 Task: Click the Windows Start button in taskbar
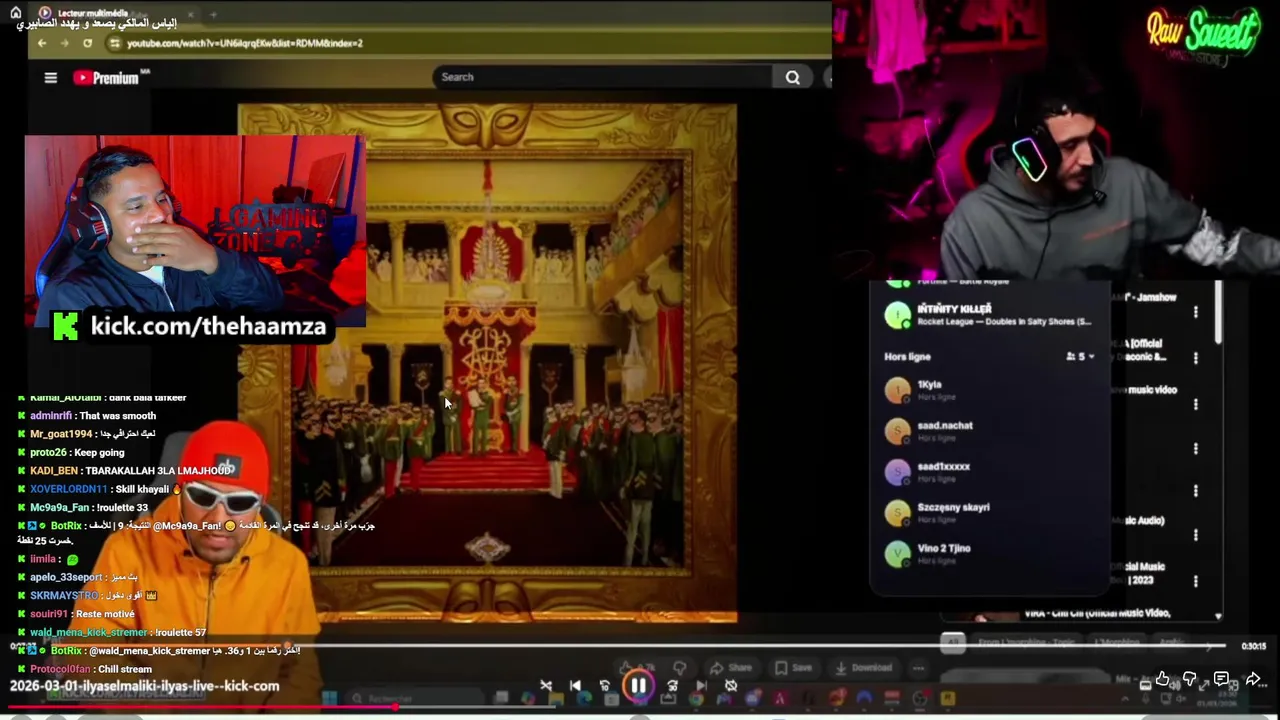pyautogui.click(x=329, y=698)
